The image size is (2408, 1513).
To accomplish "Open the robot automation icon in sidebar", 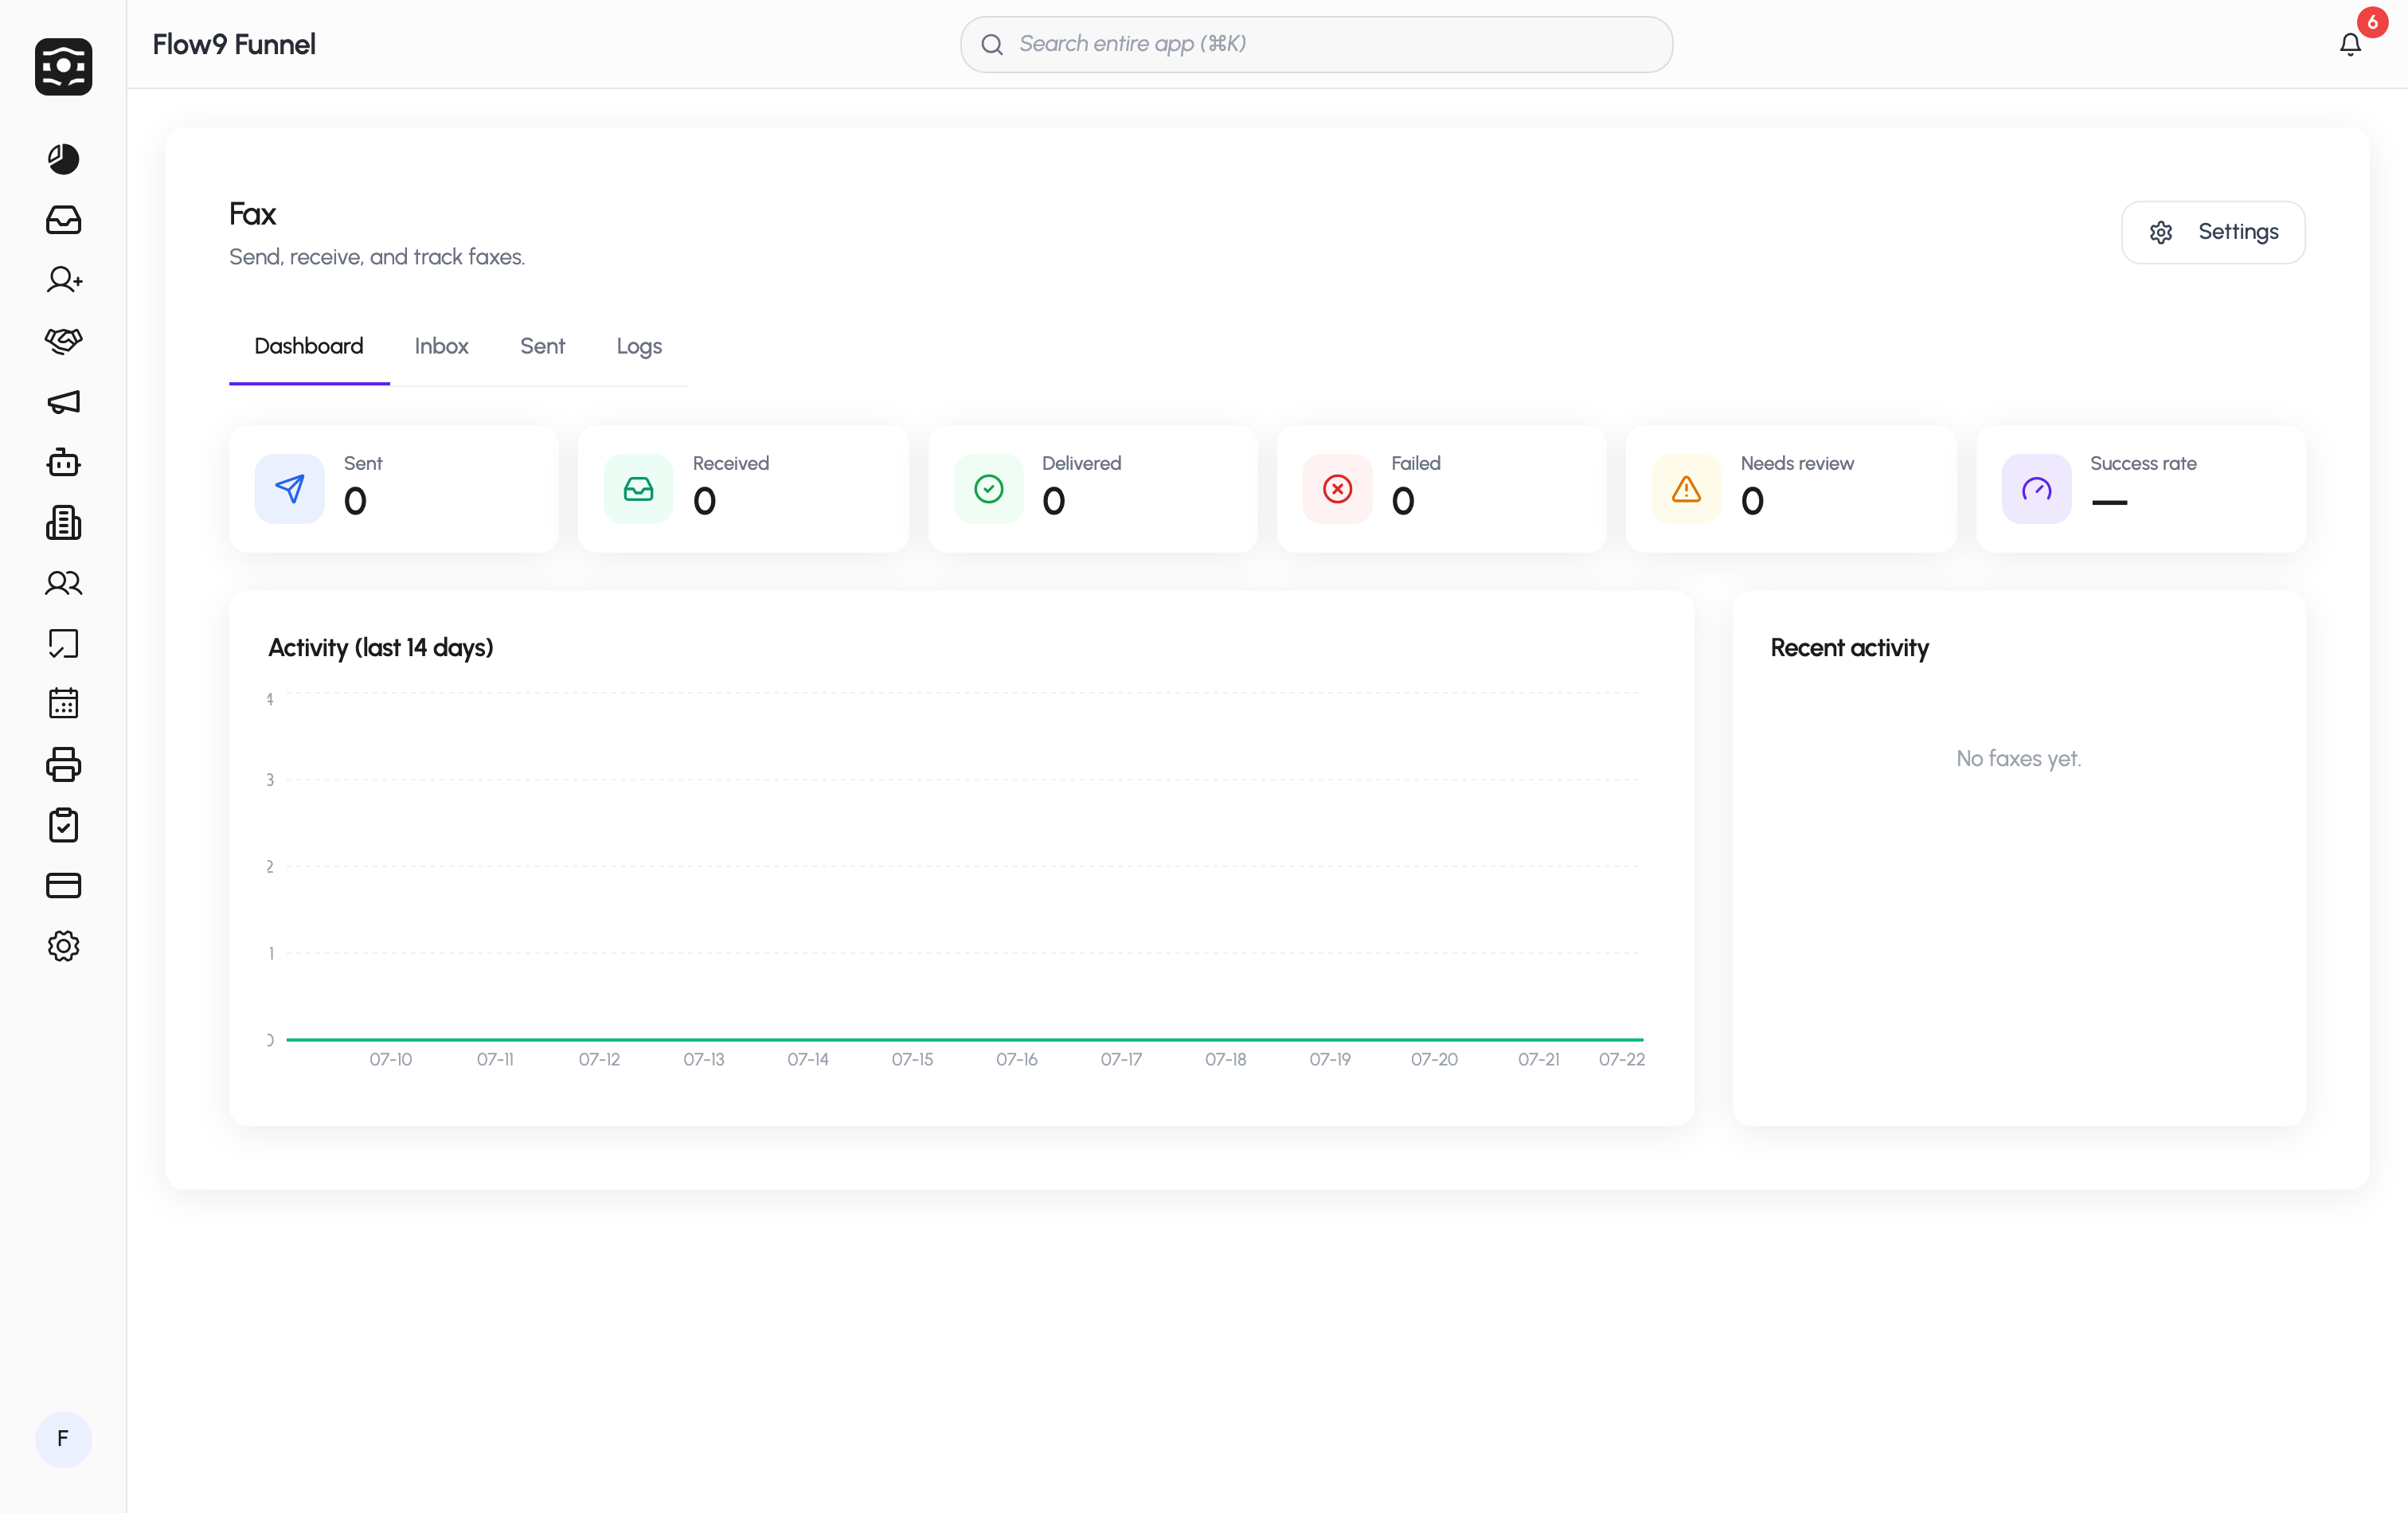I will tap(63, 462).
